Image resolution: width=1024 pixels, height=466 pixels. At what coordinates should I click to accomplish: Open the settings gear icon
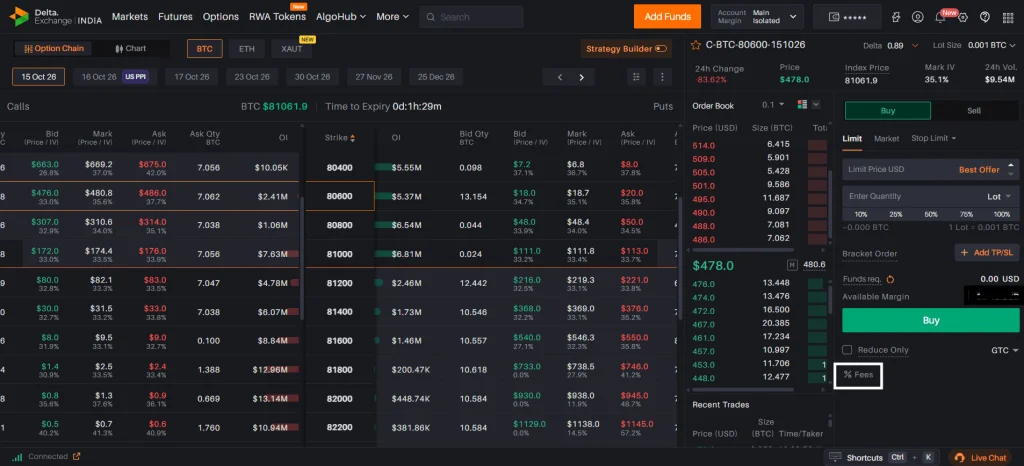963,18
